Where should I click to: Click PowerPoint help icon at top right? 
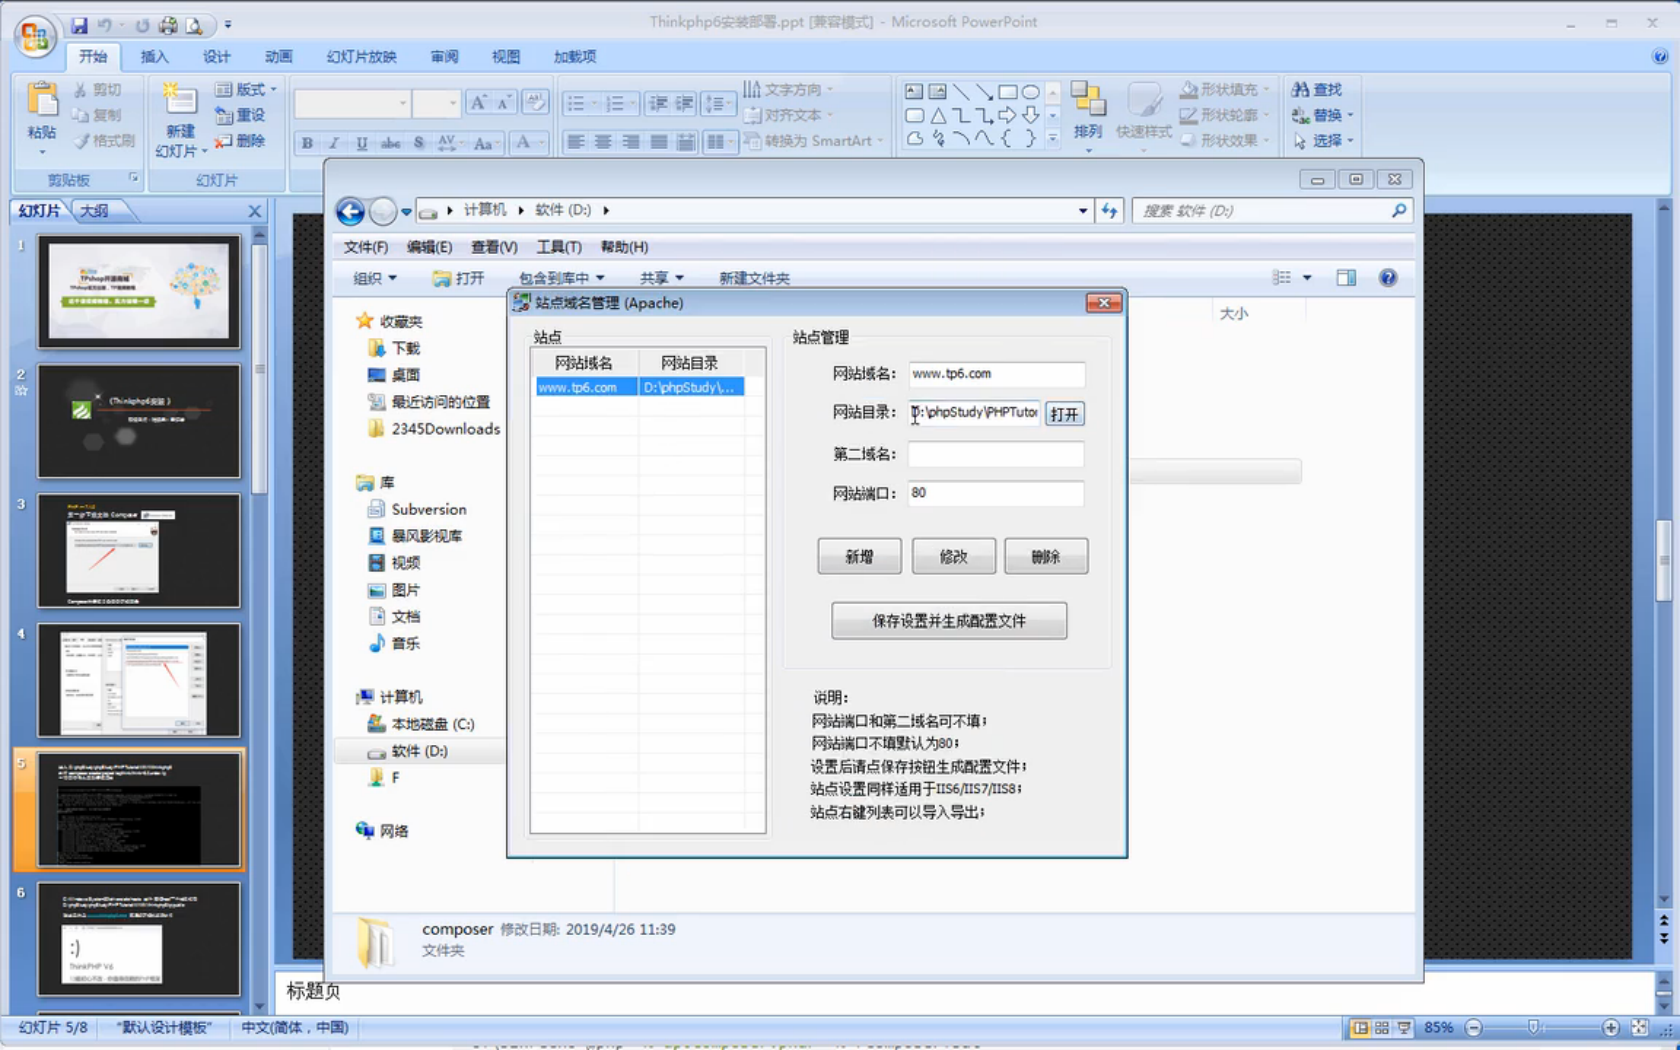pyautogui.click(x=1660, y=57)
